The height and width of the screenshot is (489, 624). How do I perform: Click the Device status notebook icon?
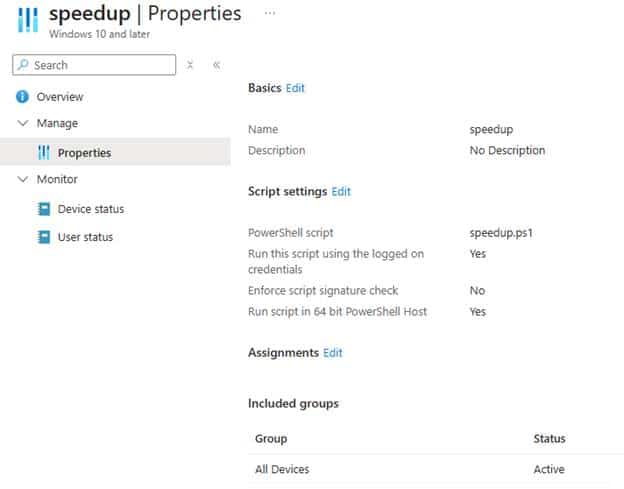43,209
